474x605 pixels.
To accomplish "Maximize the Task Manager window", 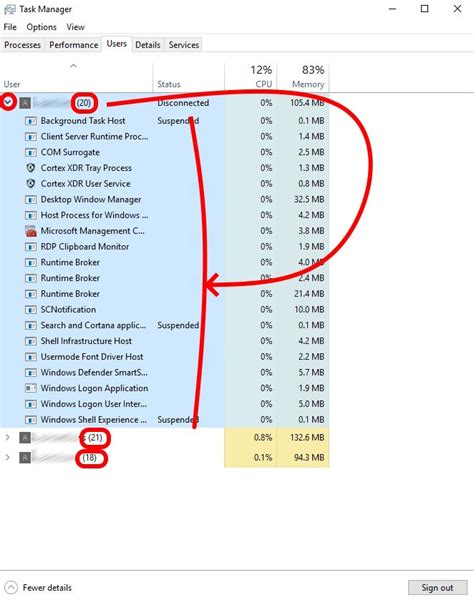I will point(425,9).
